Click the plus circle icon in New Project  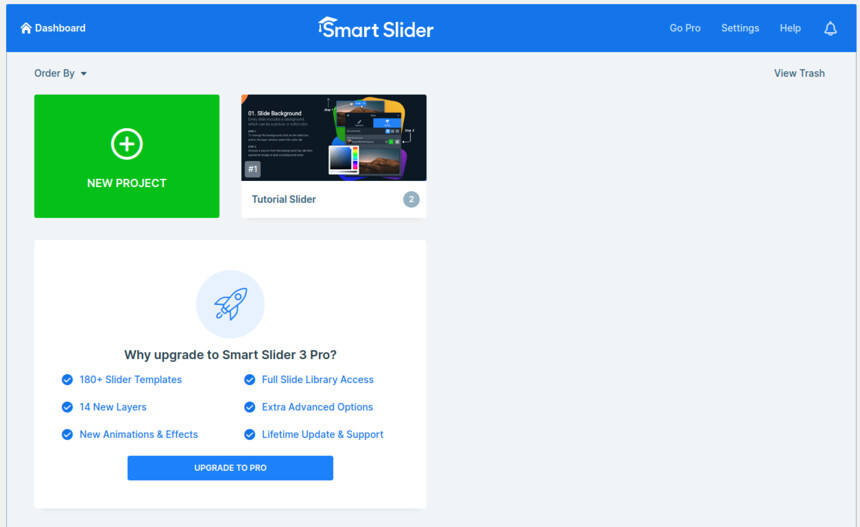pos(127,144)
